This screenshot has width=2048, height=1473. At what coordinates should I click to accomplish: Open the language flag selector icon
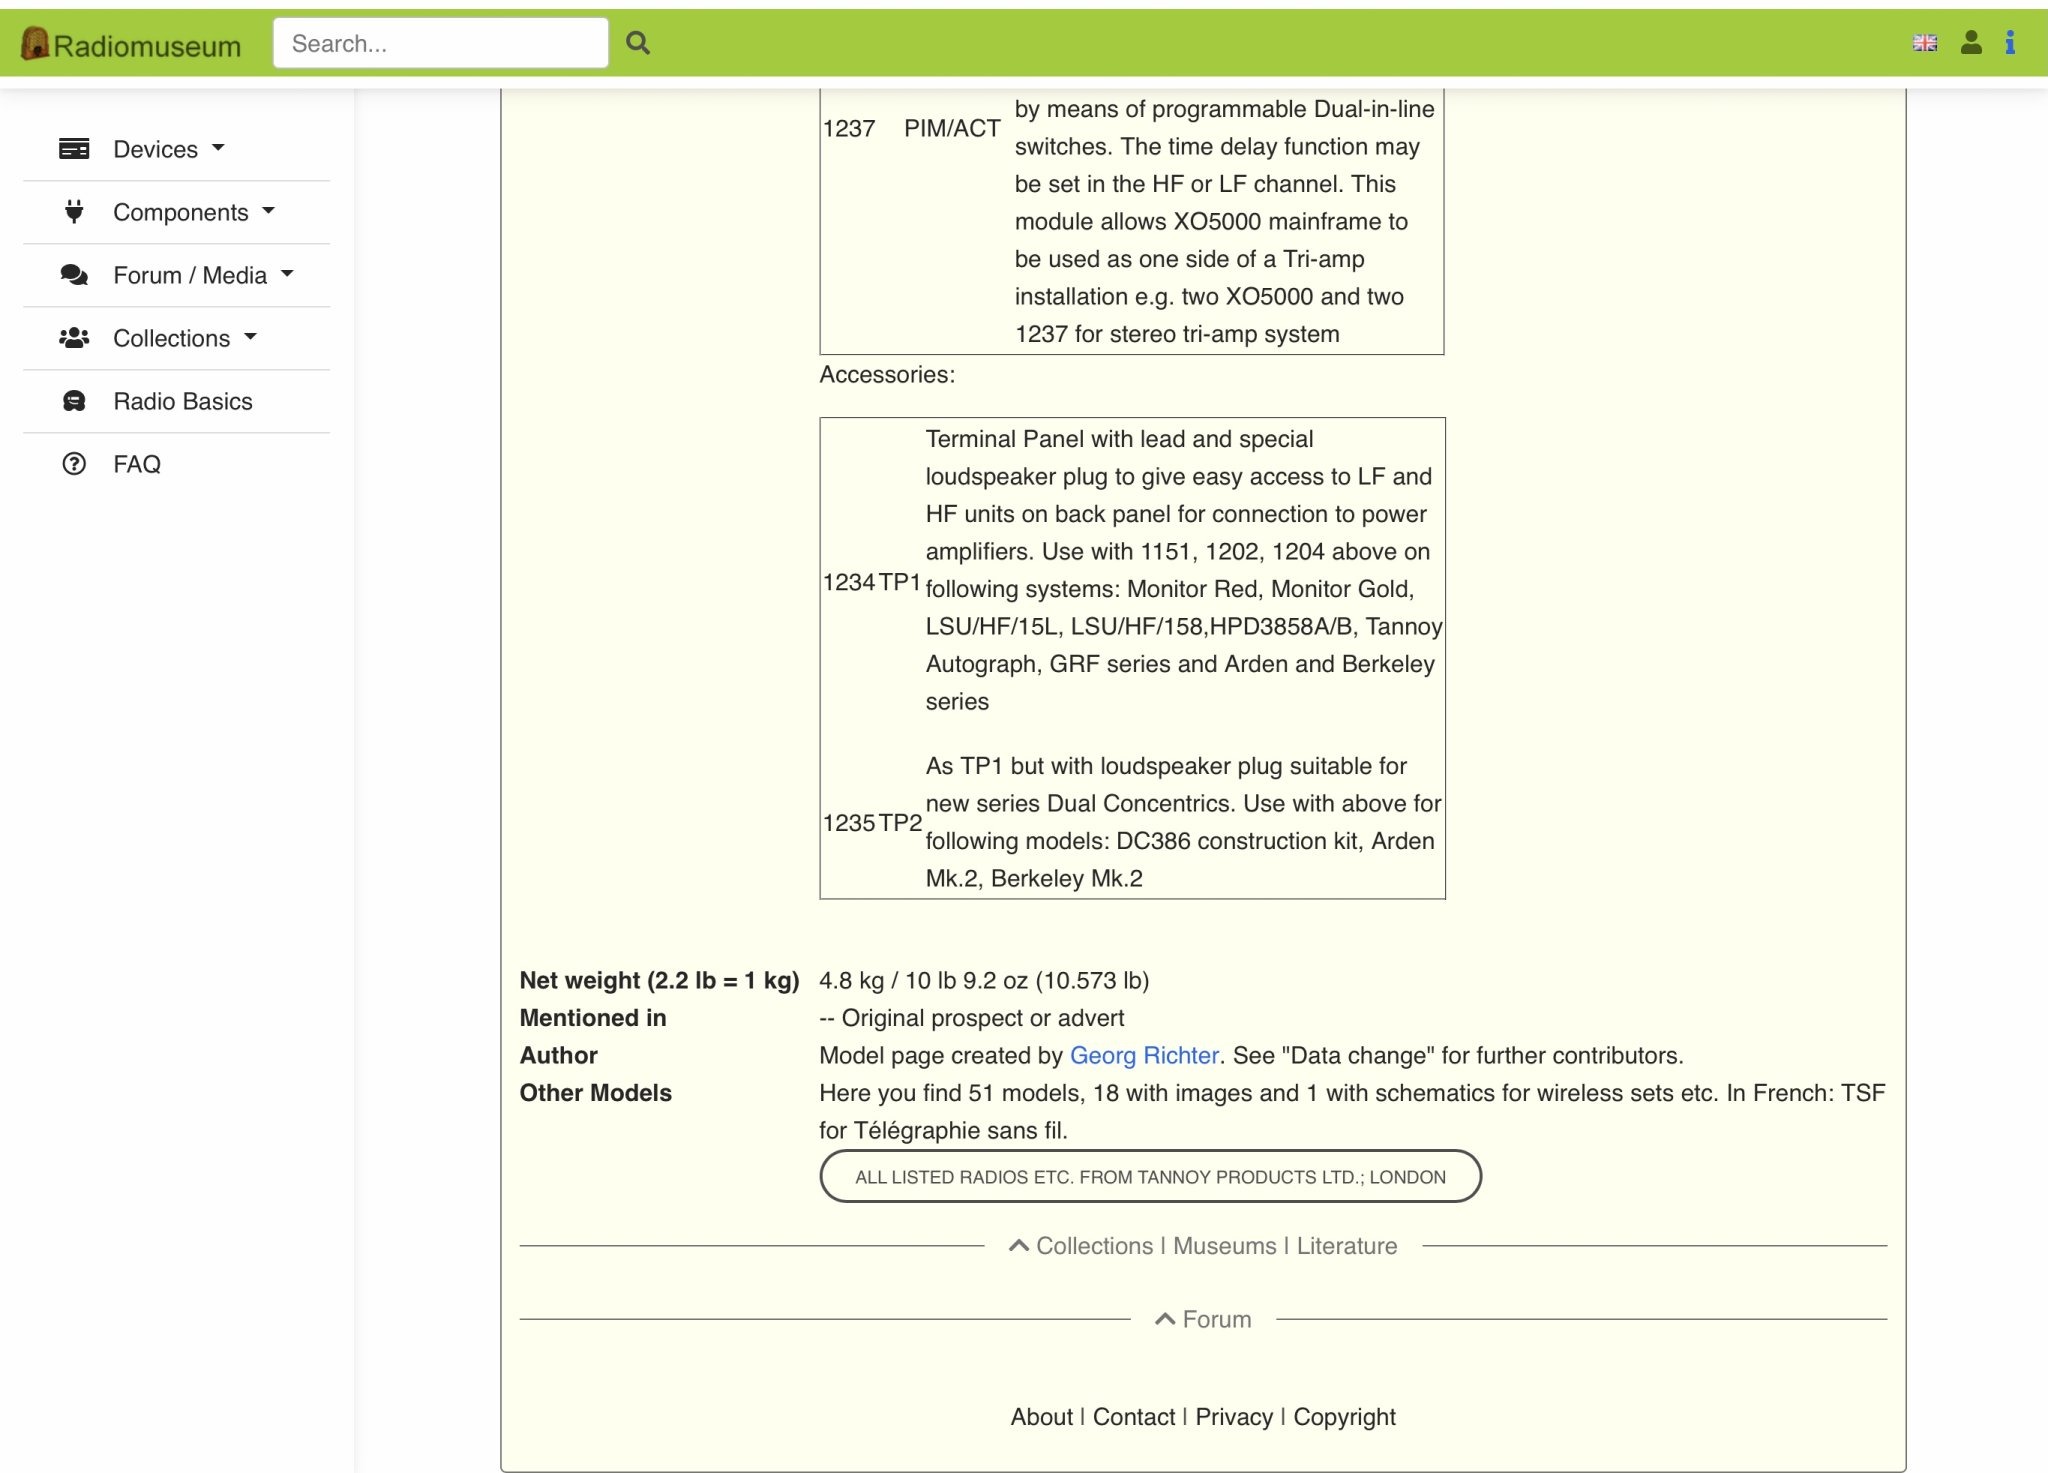coord(1925,43)
